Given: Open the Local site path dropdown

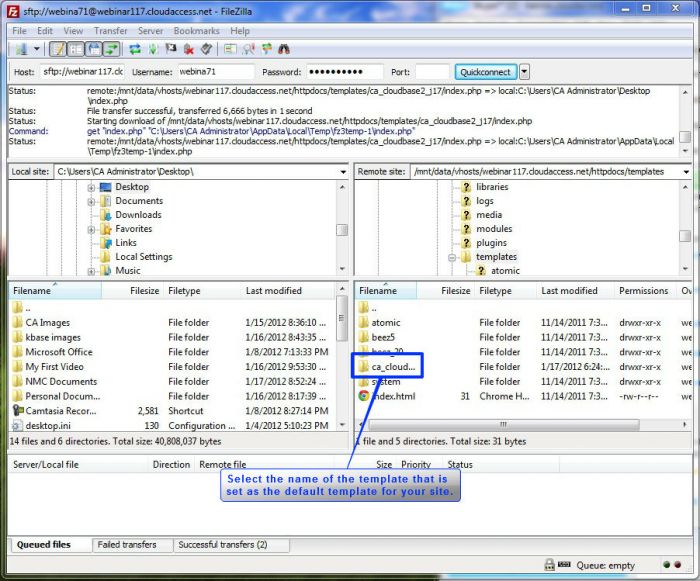Looking at the screenshot, I should tap(343, 172).
